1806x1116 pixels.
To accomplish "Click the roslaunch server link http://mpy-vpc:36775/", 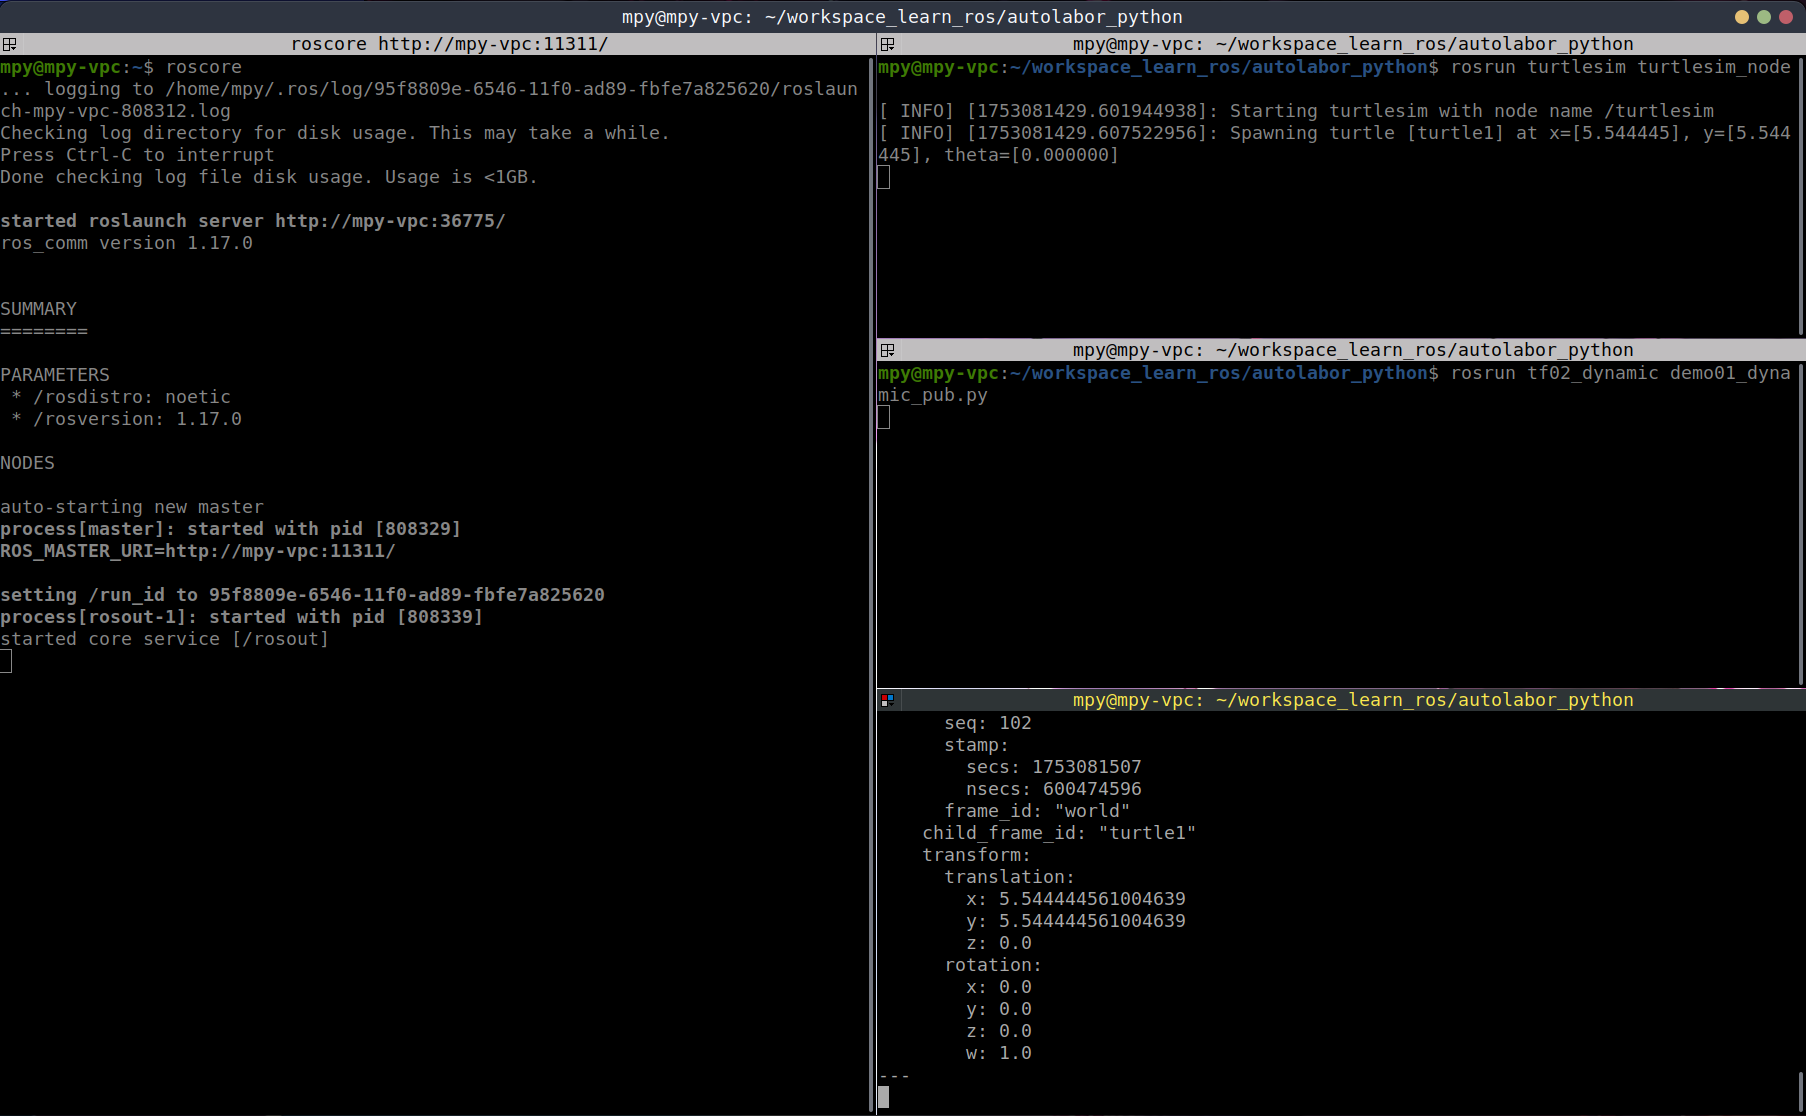I will 390,221.
